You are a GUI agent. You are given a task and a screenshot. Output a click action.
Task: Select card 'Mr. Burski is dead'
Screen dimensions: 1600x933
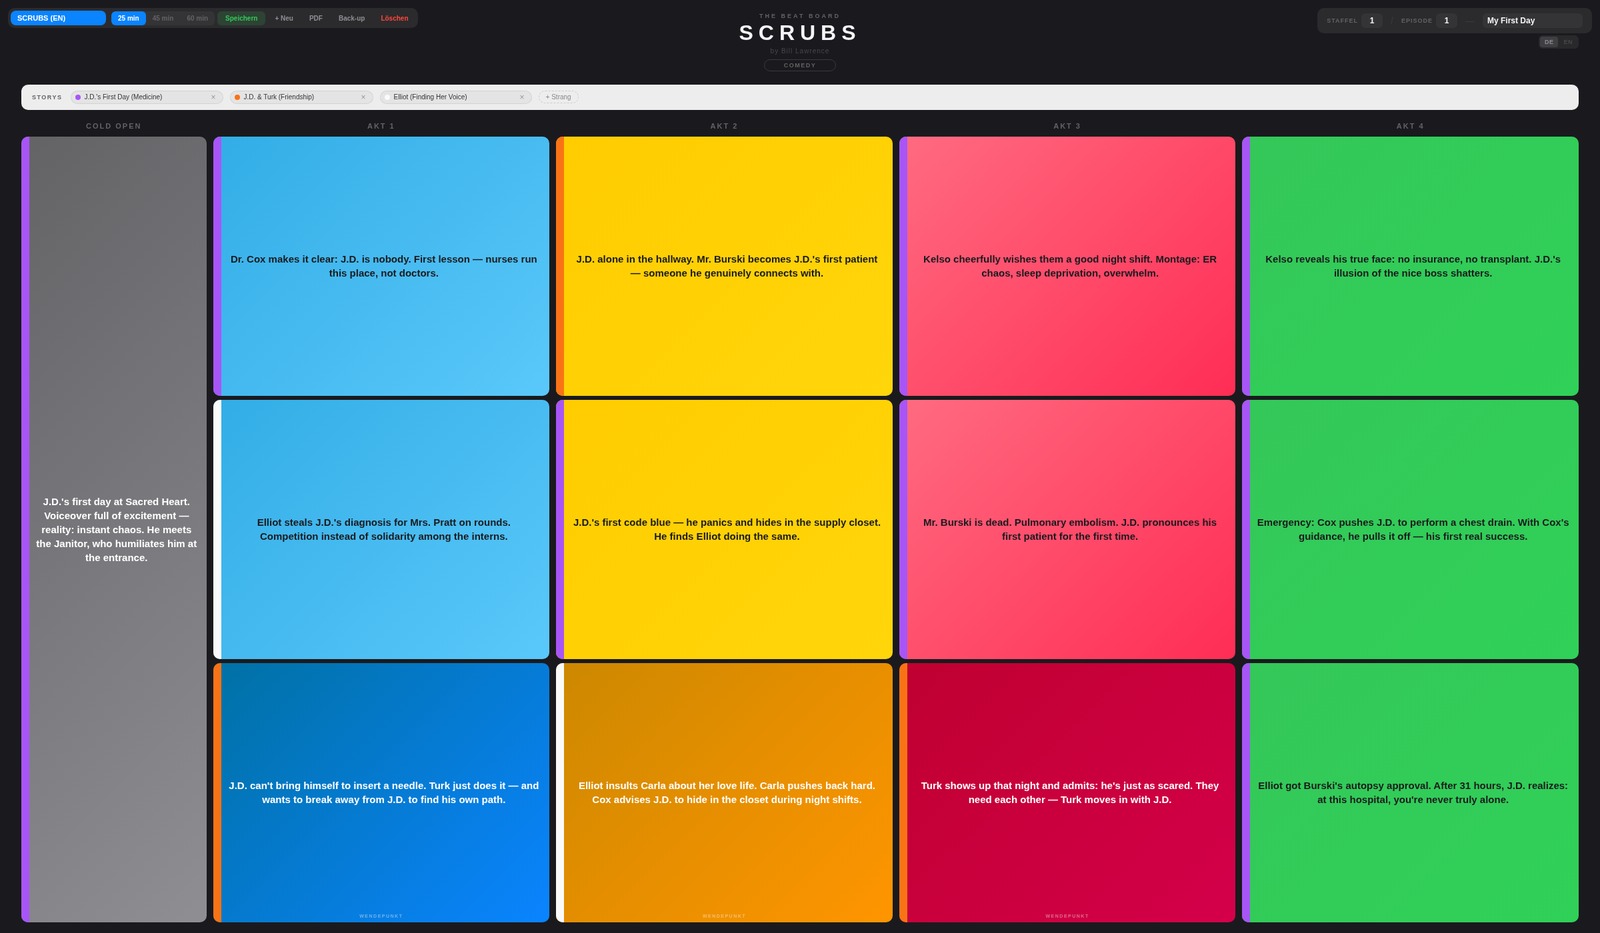tap(1067, 529)
